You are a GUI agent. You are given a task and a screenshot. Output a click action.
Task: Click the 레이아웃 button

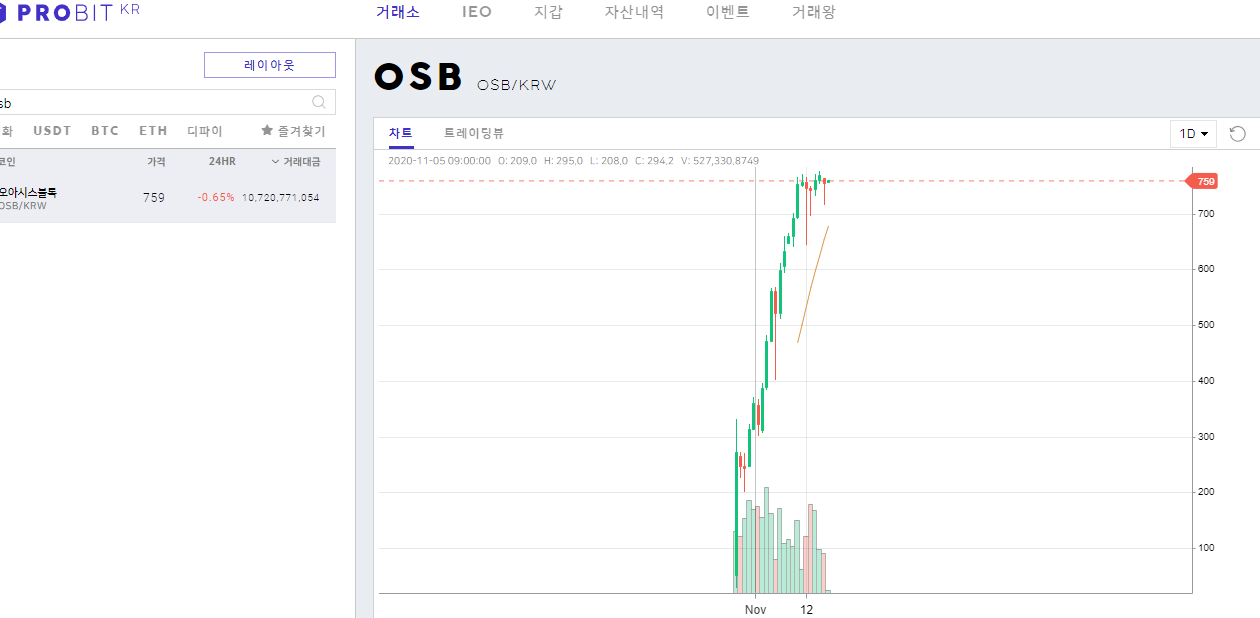pos(270,65)
